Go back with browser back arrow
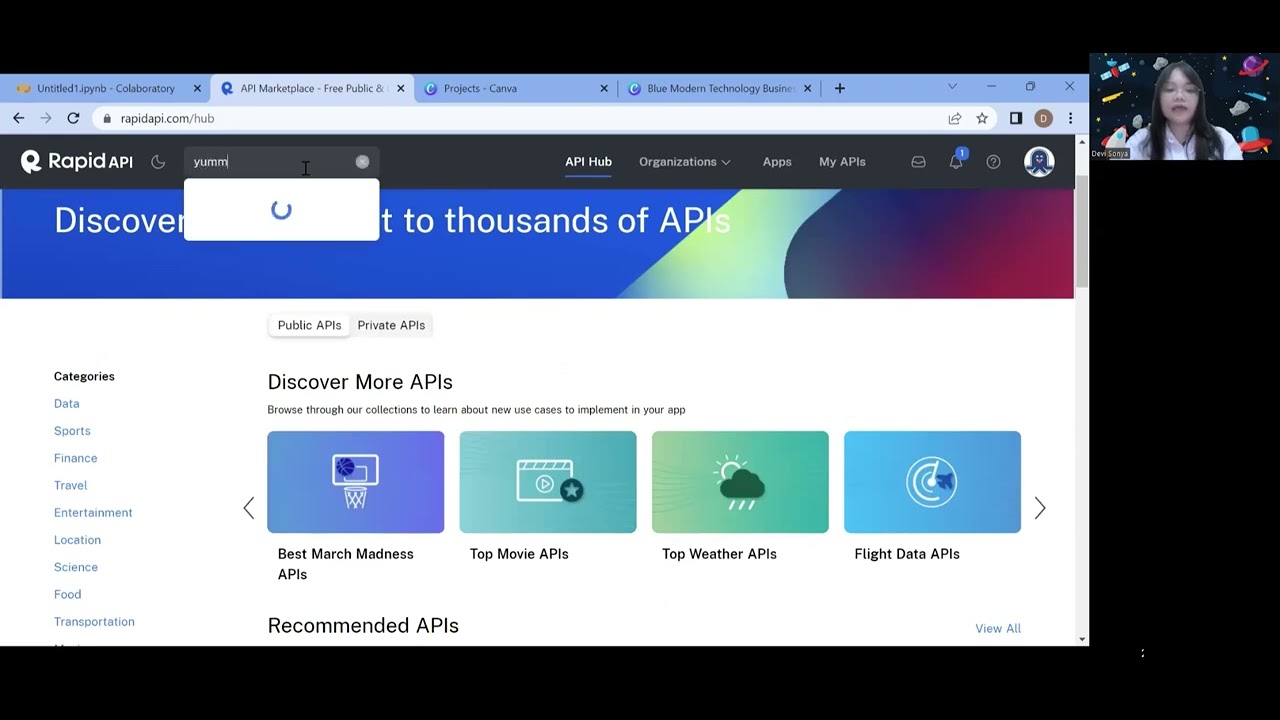Image resolution: width=1280 pixels, height=720 pixels. (19, 118)
